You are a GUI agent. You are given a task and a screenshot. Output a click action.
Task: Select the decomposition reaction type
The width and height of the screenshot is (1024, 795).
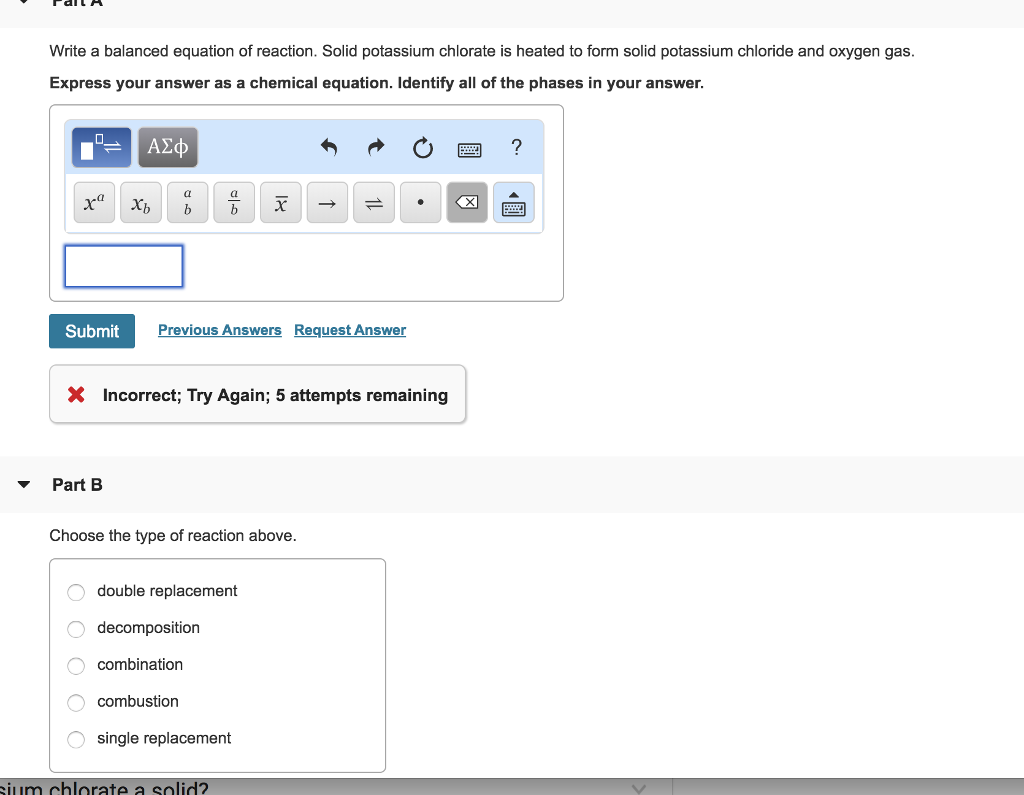(76, 629)
